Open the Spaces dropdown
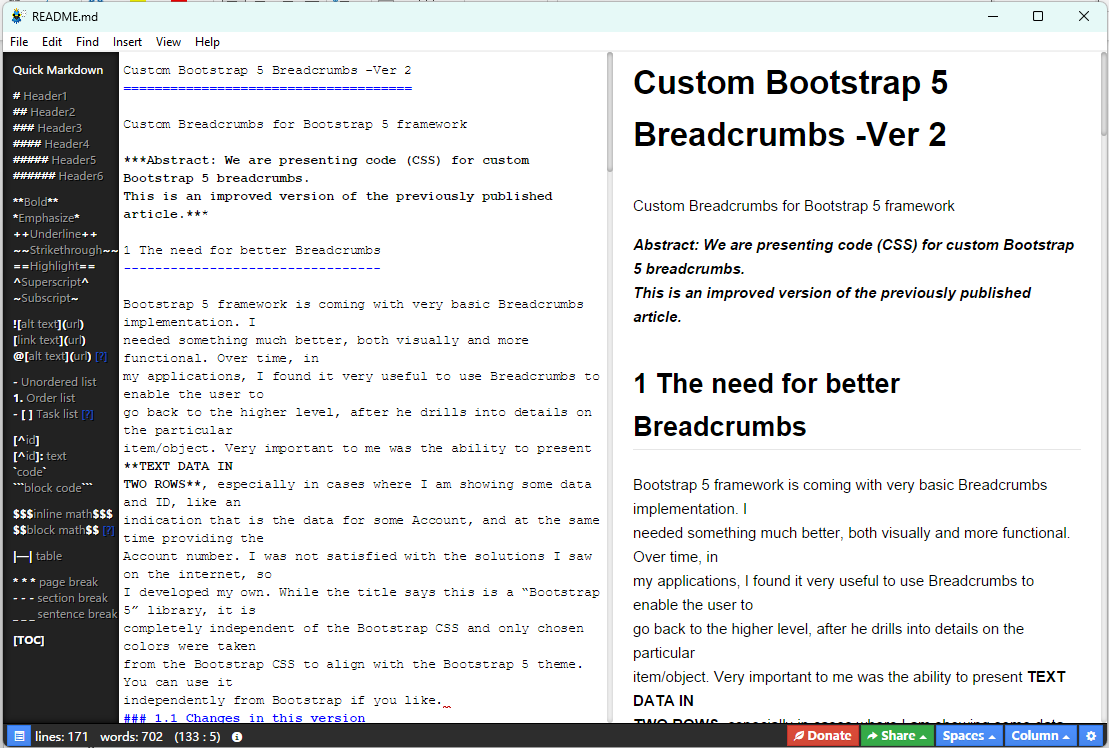 click(x=968, y=735)
